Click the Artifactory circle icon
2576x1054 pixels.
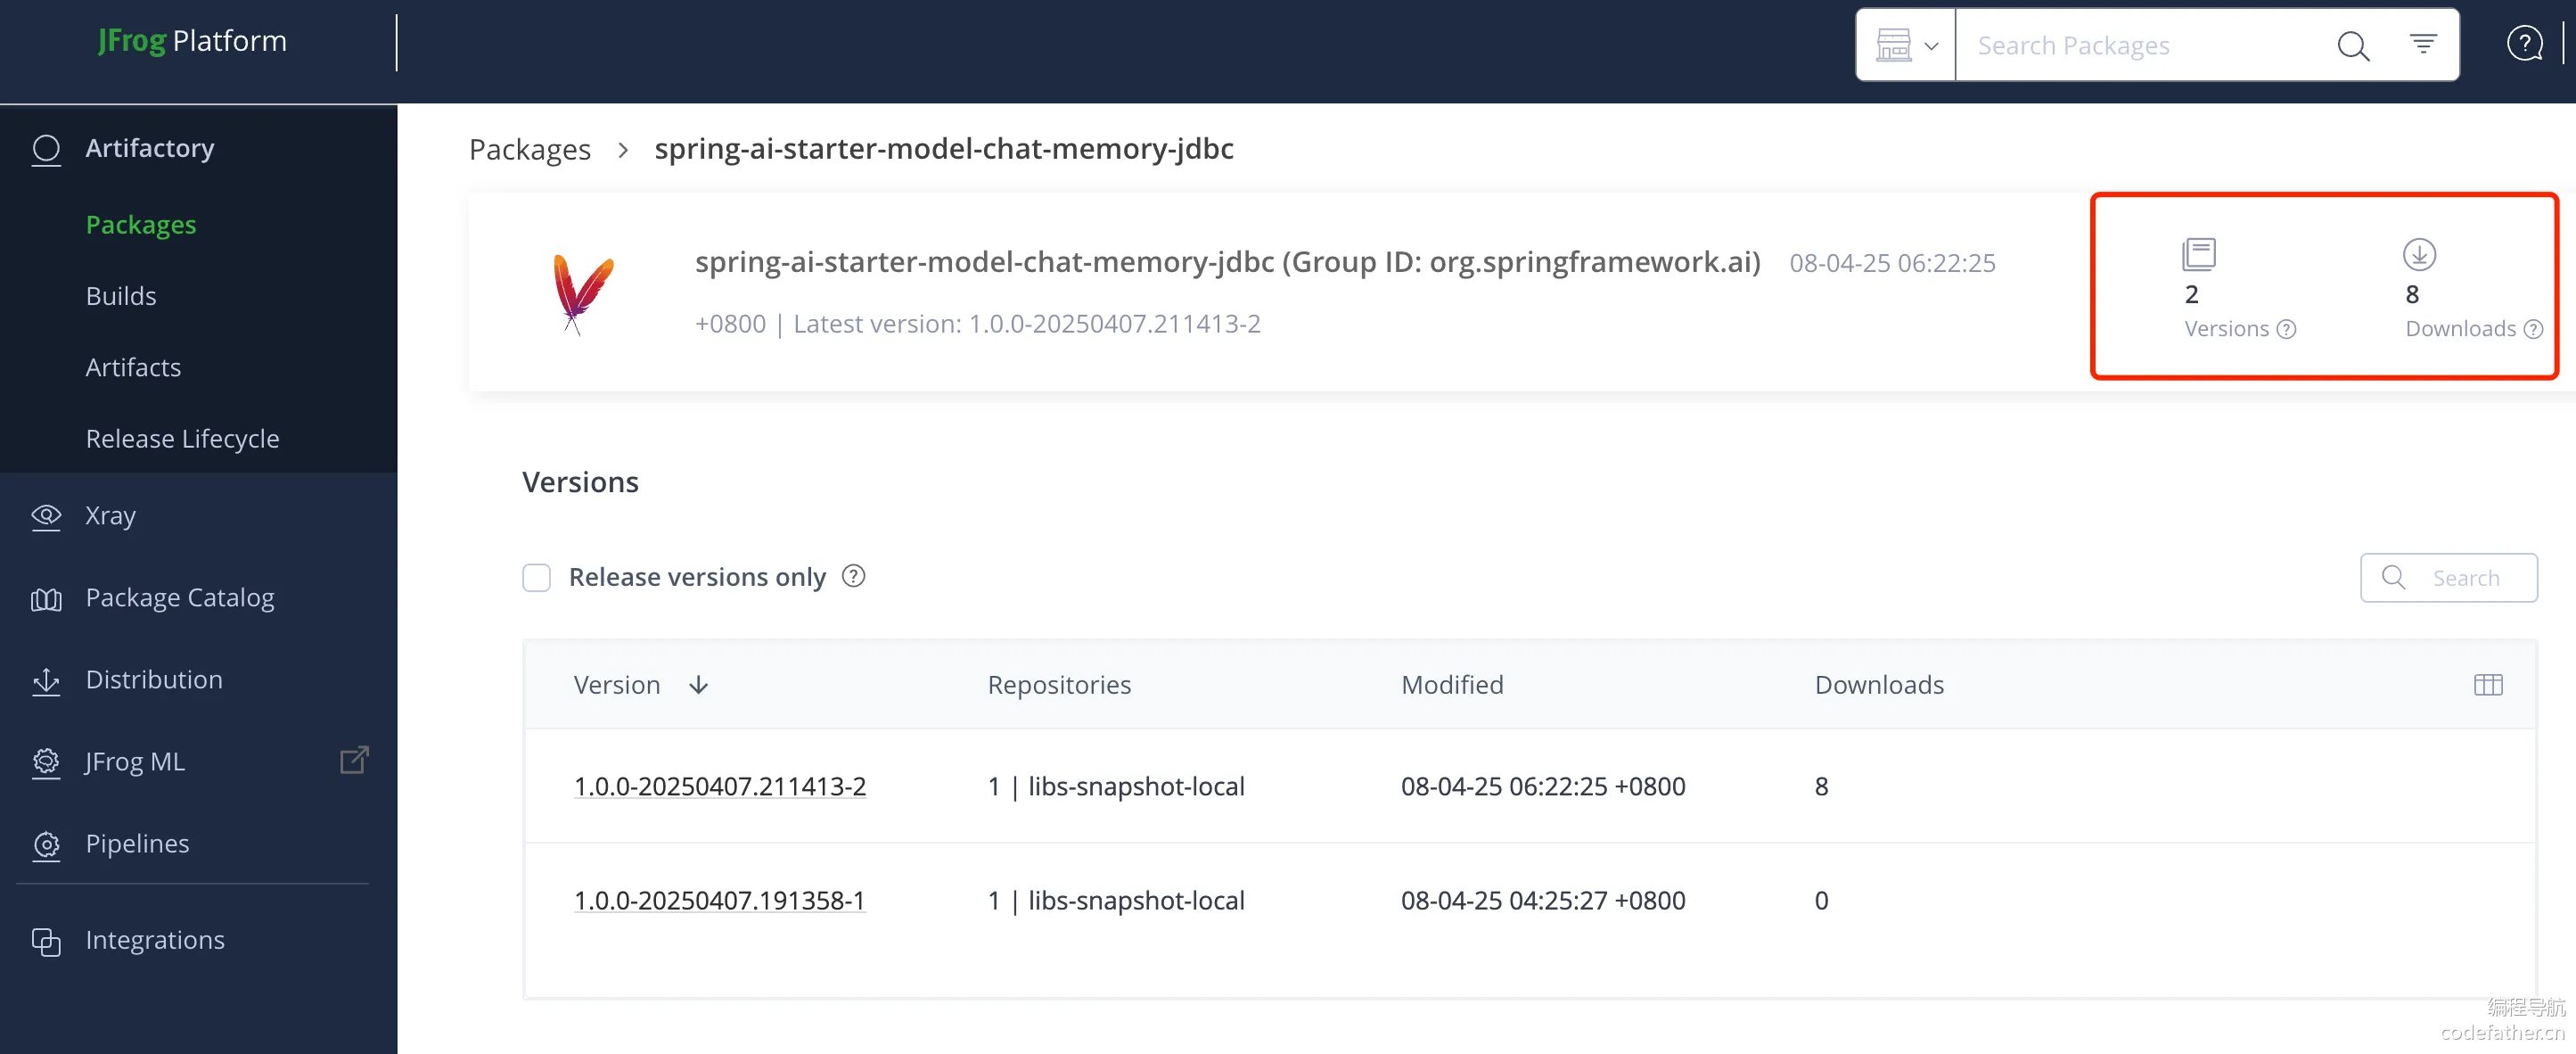(x=46, y=149)
